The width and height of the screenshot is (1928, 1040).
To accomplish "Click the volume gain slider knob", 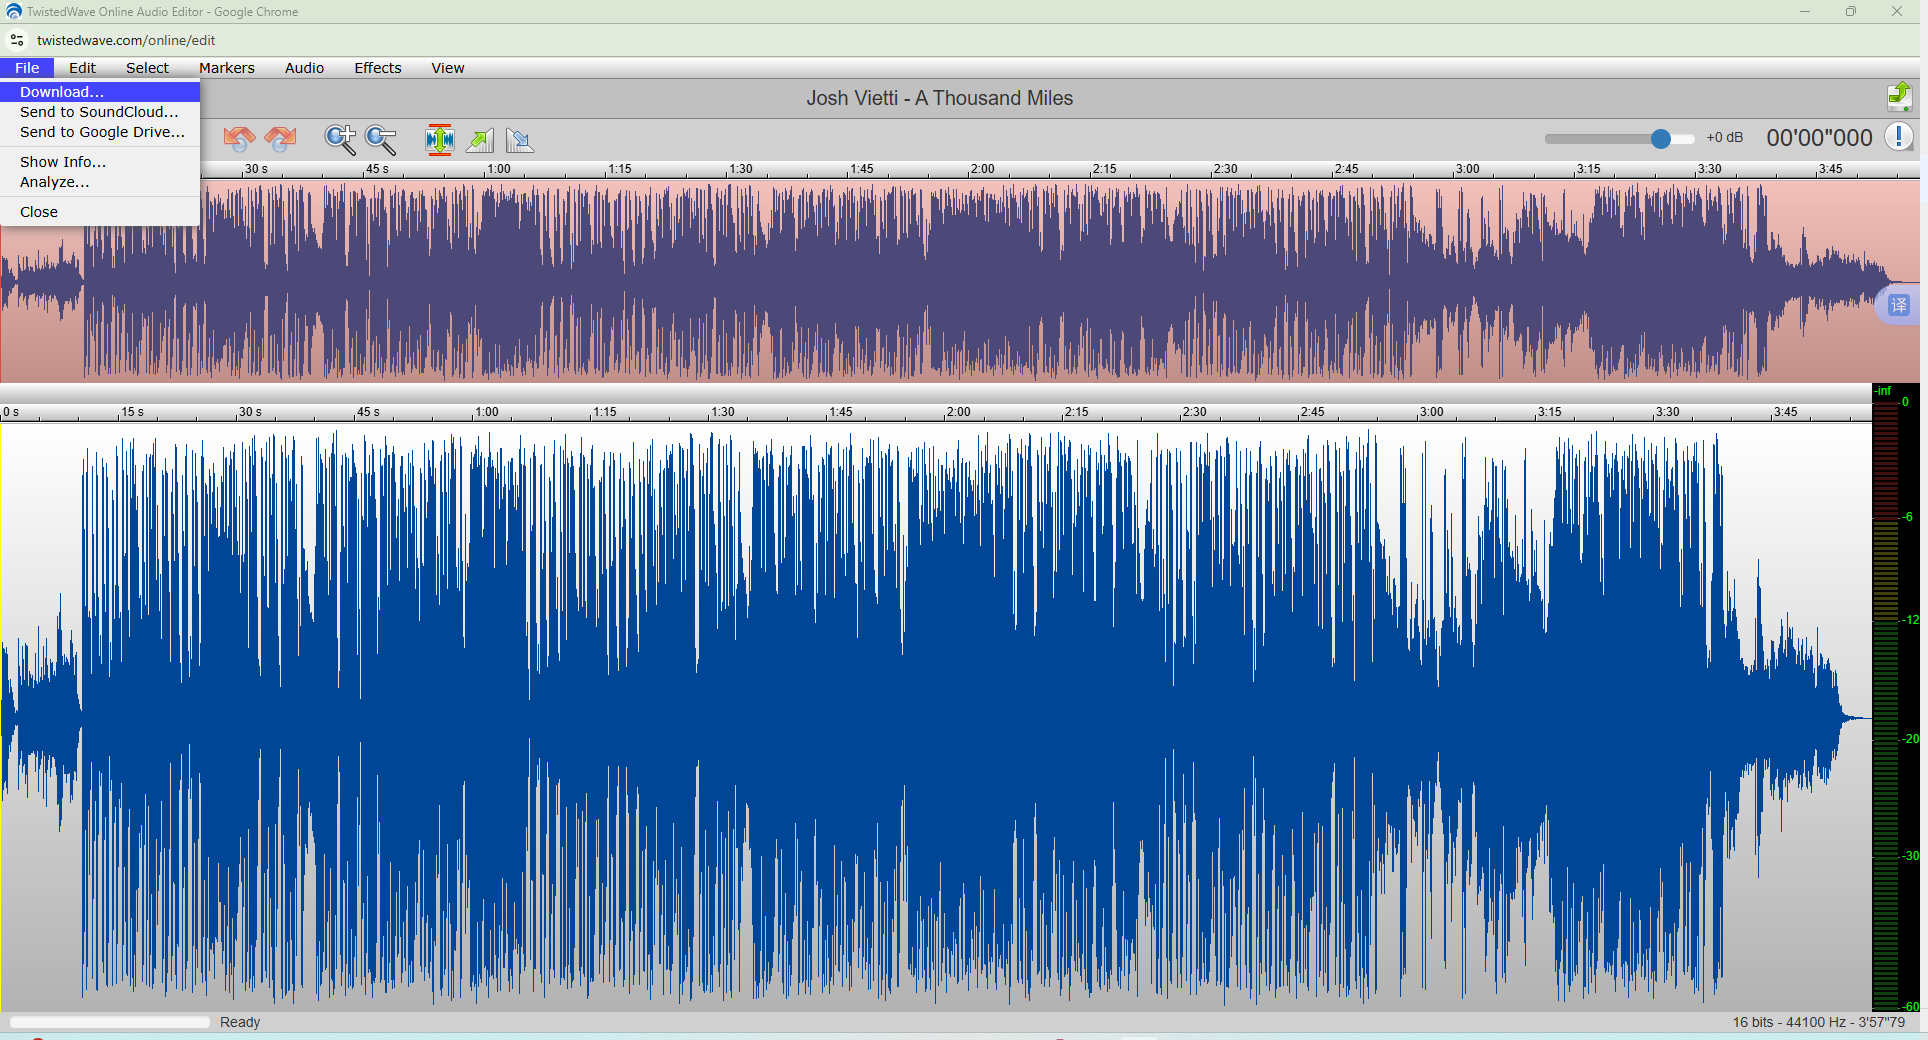I will 1660,138.
